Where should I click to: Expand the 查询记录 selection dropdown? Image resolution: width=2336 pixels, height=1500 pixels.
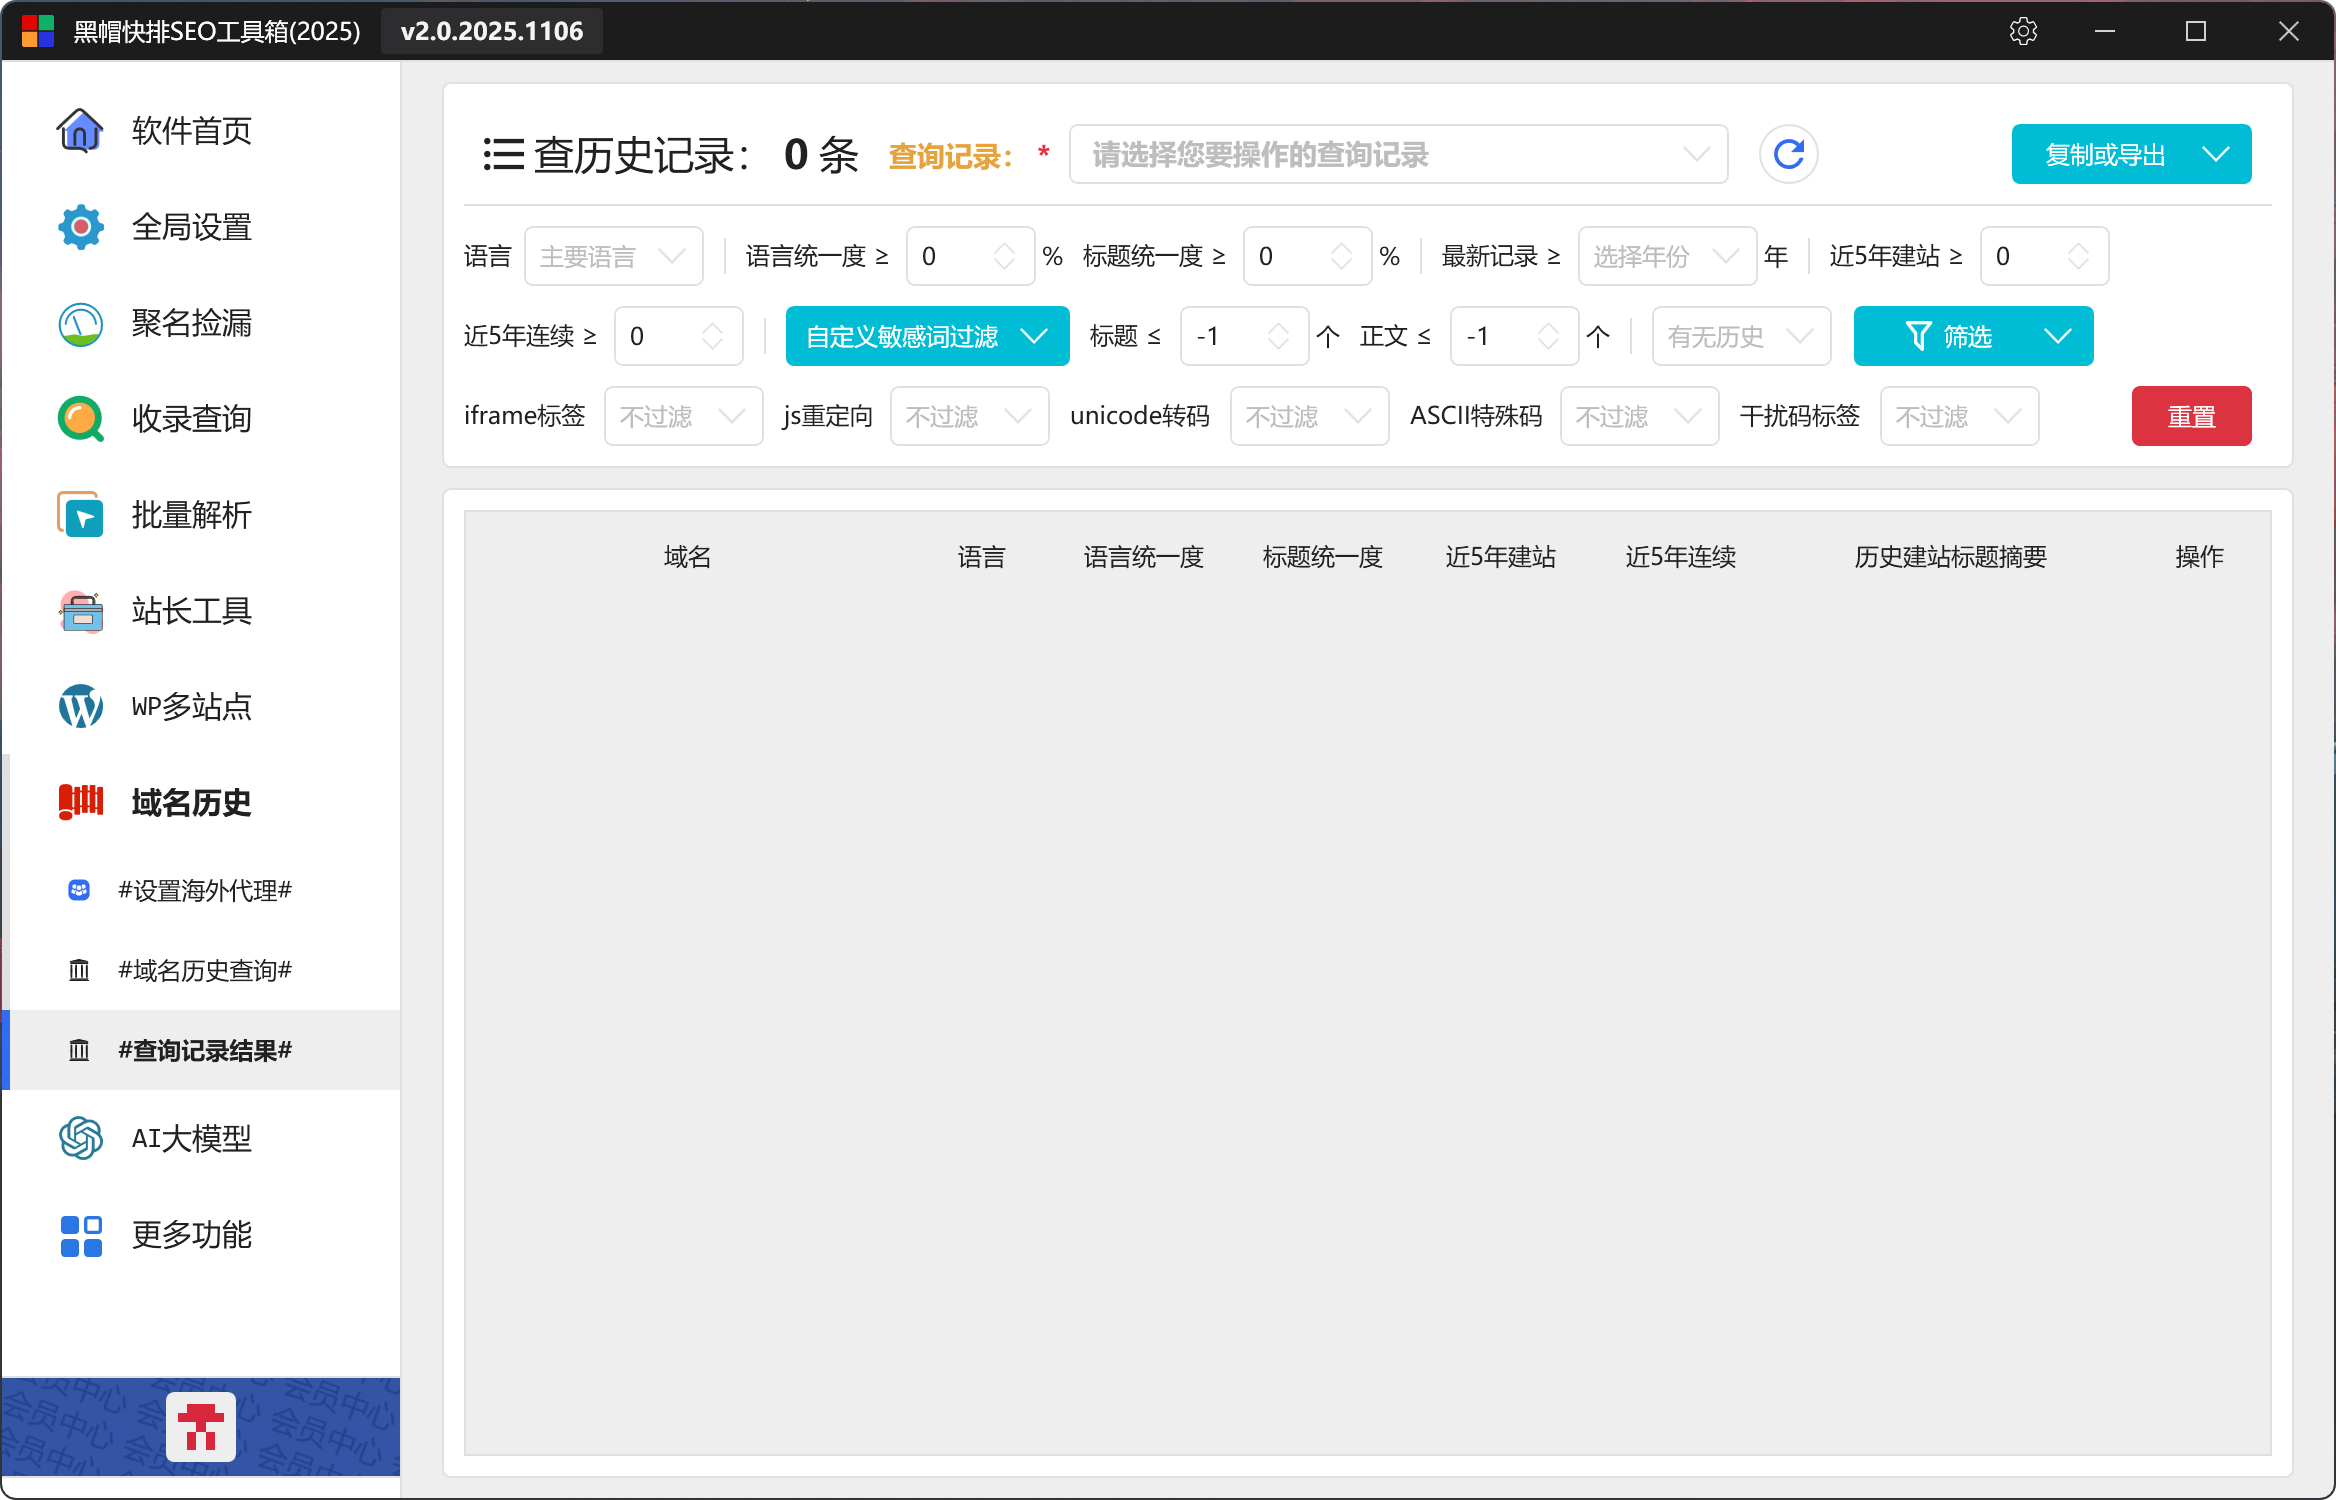tap(1398, 155)
